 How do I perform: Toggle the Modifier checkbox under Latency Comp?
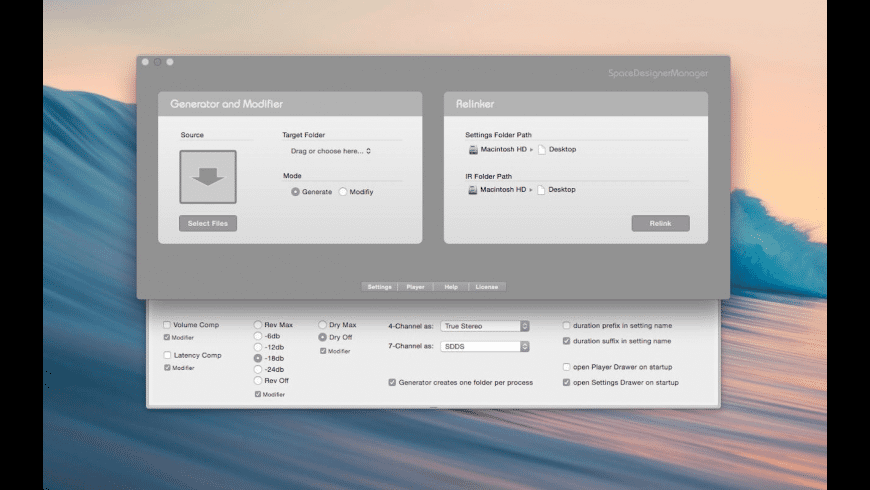(x=167, y=368)
